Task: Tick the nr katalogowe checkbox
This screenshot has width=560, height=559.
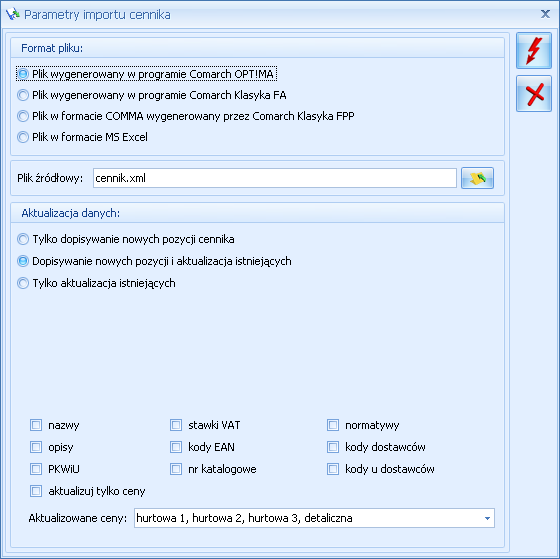Action: point(176,469)
